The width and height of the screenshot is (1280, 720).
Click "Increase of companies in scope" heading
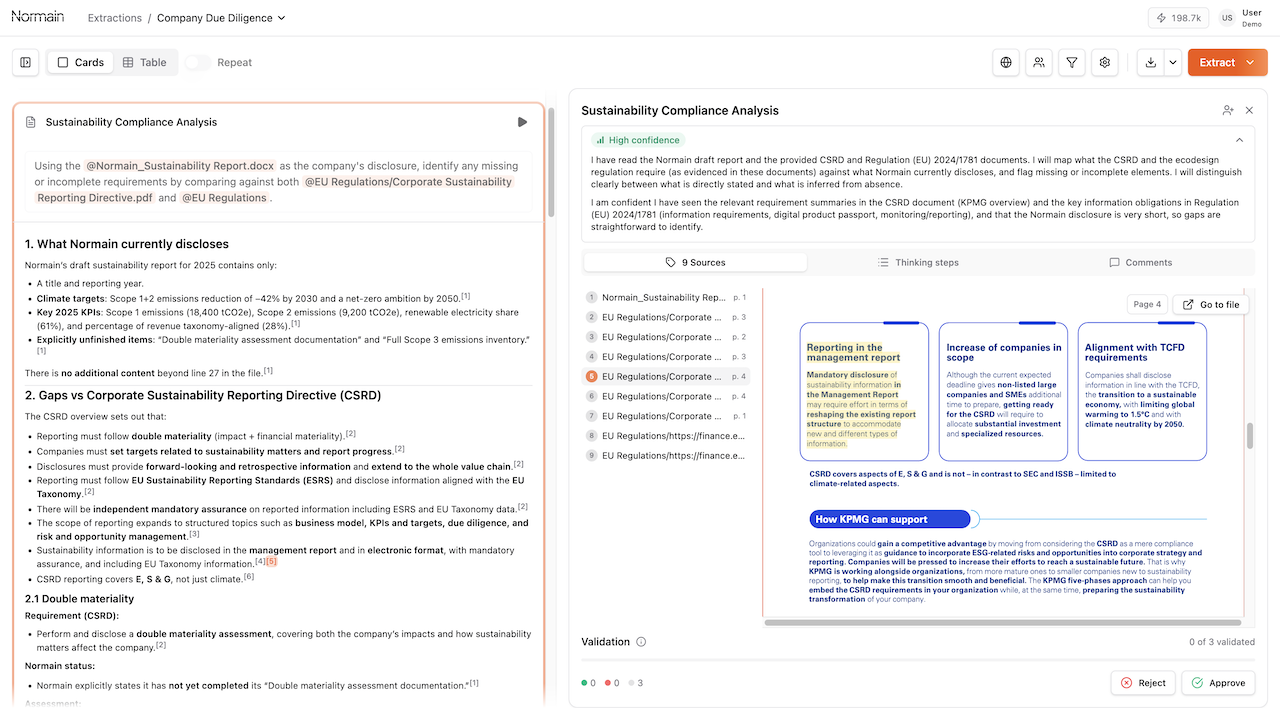[x=1004, y=352]
